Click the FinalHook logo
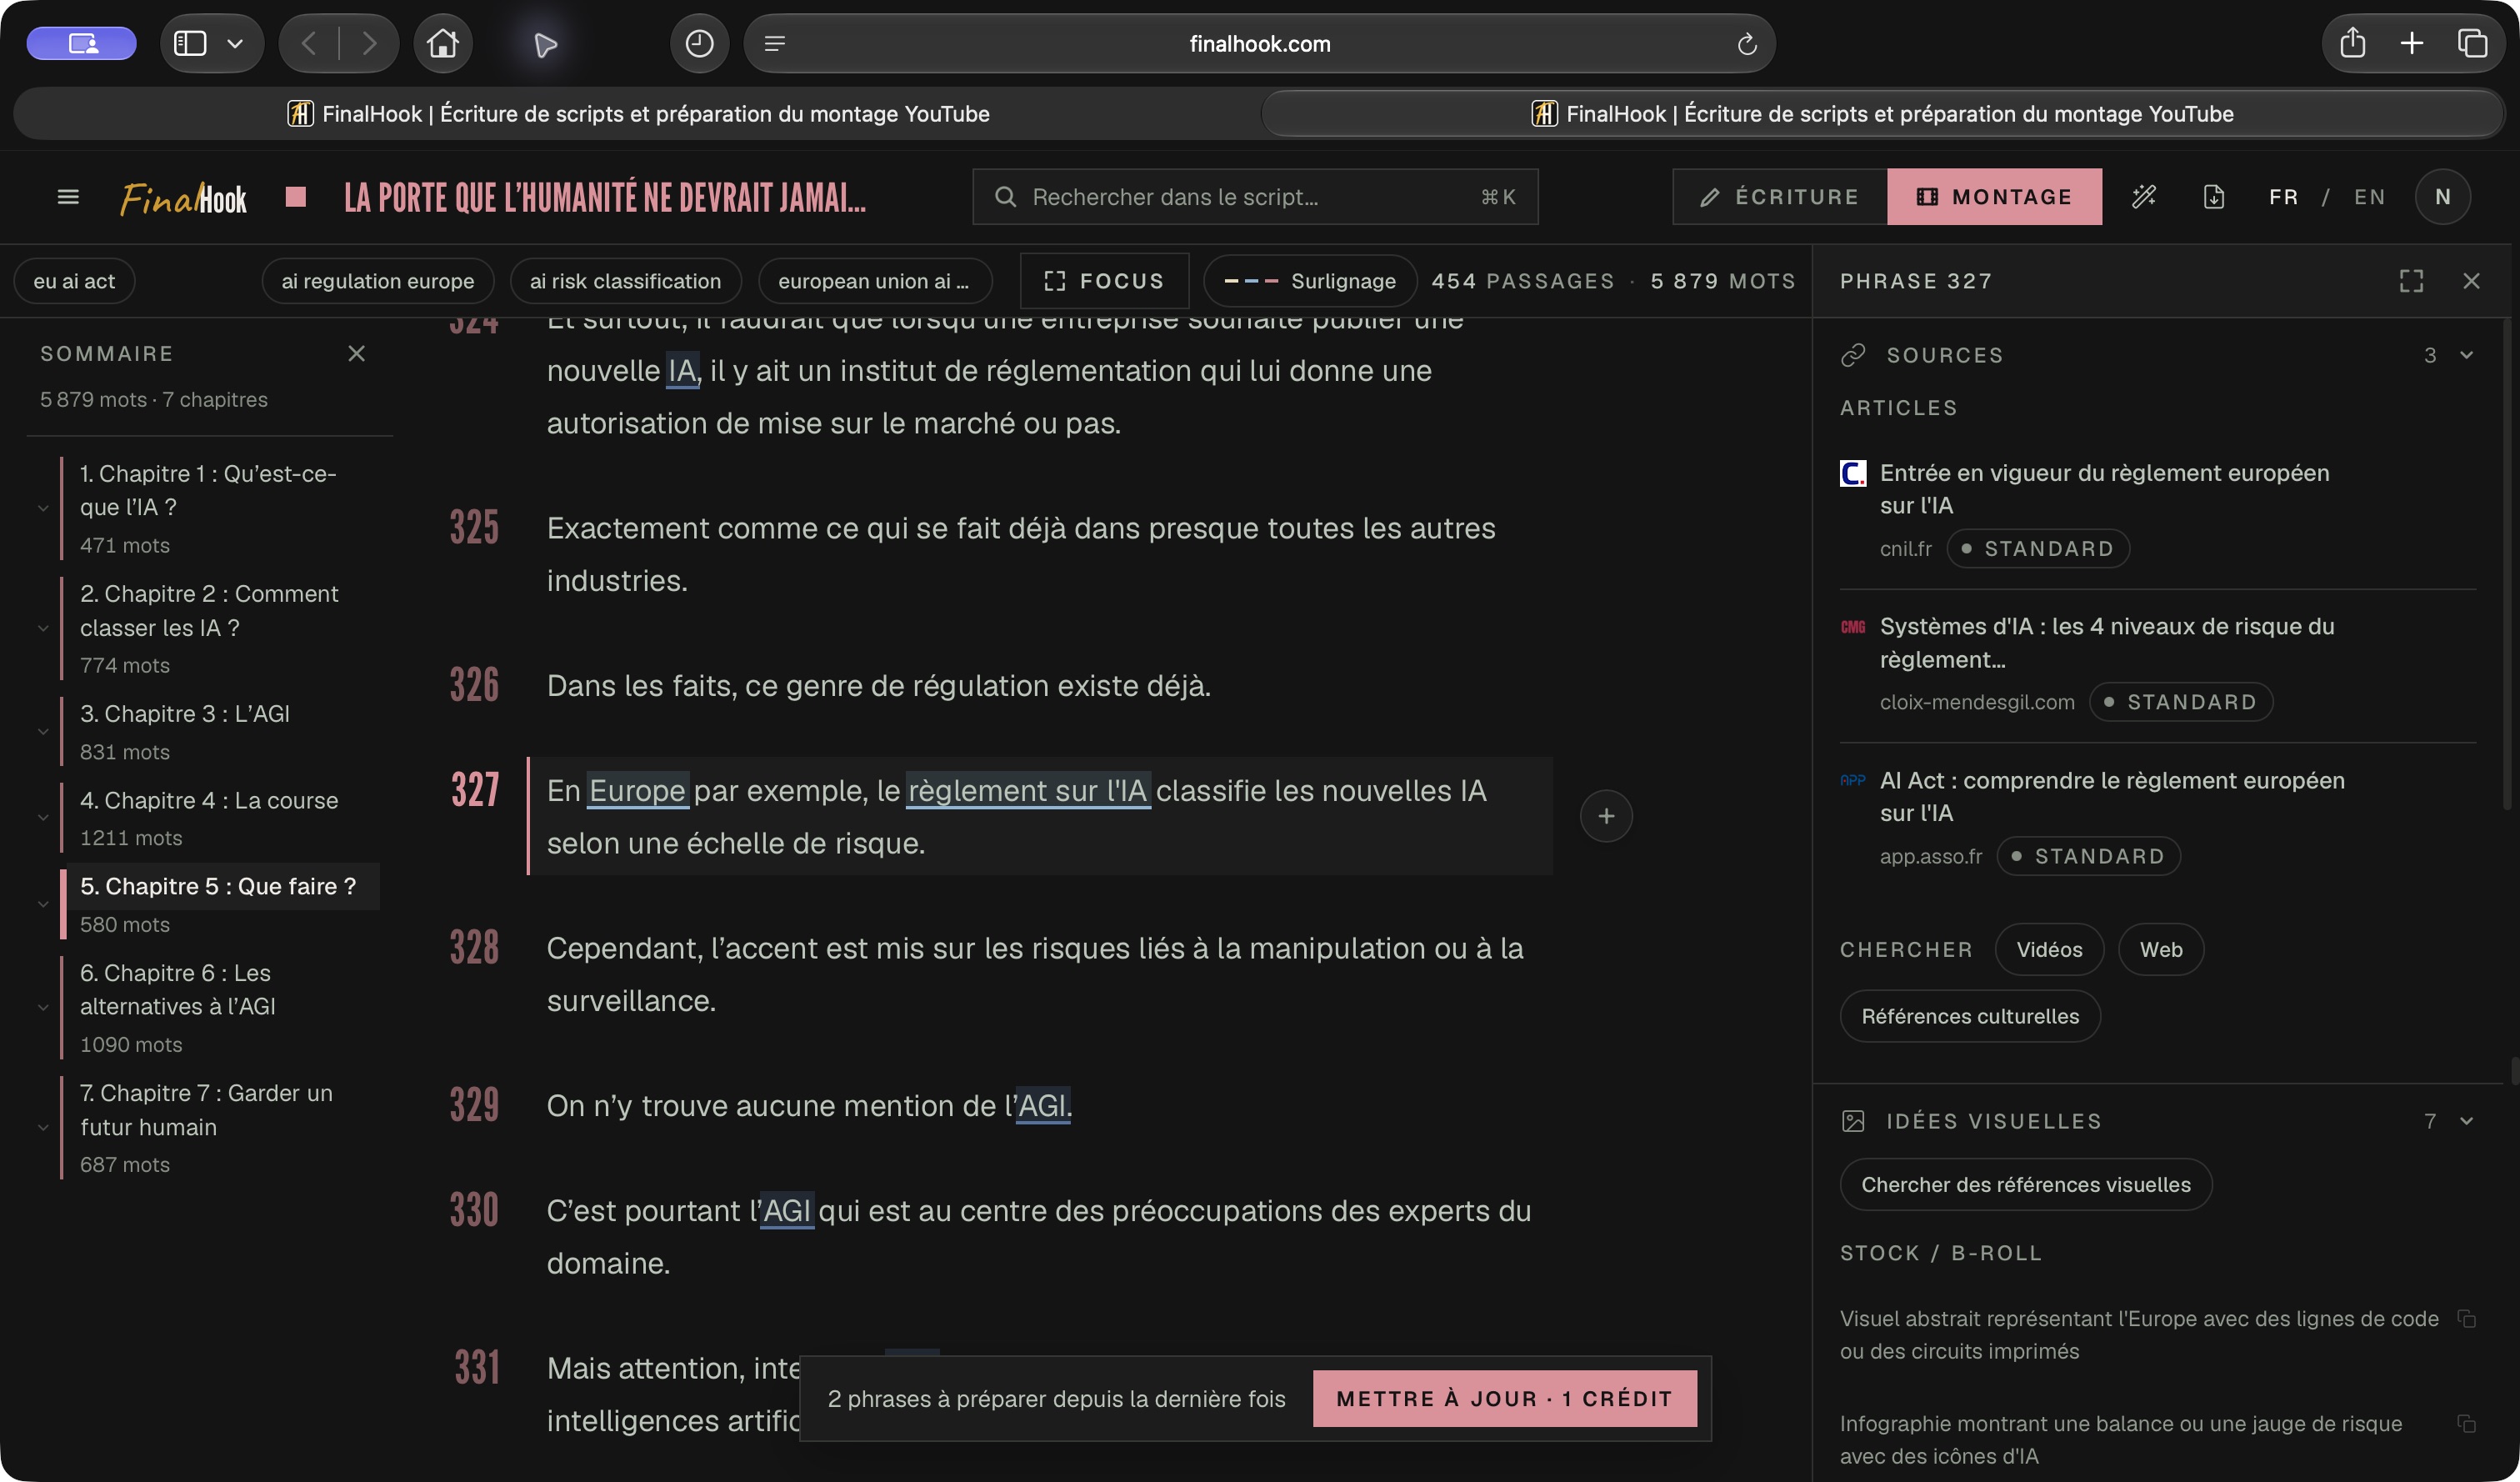The height and width of the screenshot is (1482, 2520). pyautogui.click(x=184, y=198)
